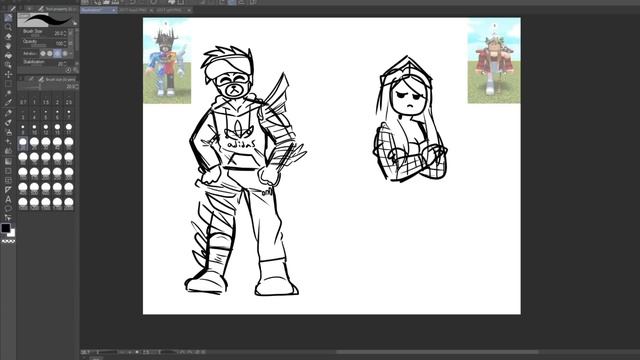Choose brush size preset 2000

pyautogui.click(x=69, y=203)
